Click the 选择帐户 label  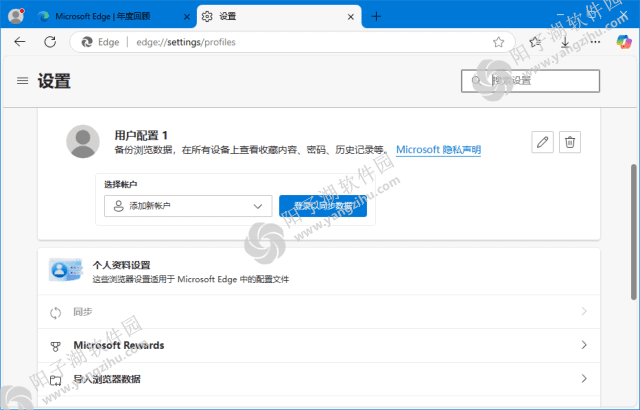click(x=120, y=184)
